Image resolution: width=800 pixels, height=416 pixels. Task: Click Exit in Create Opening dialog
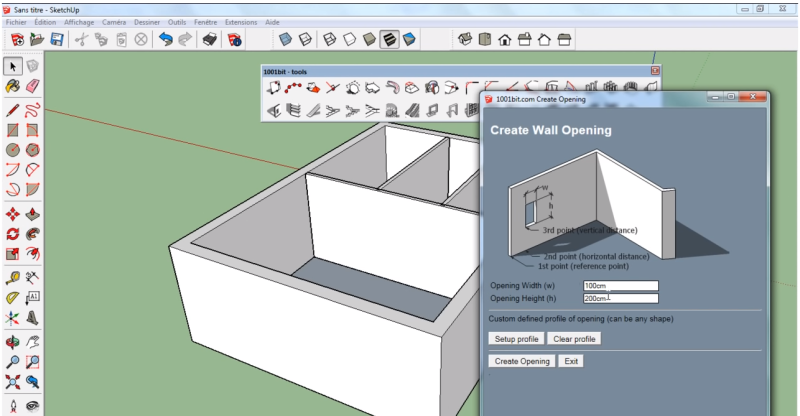point(571,361)
